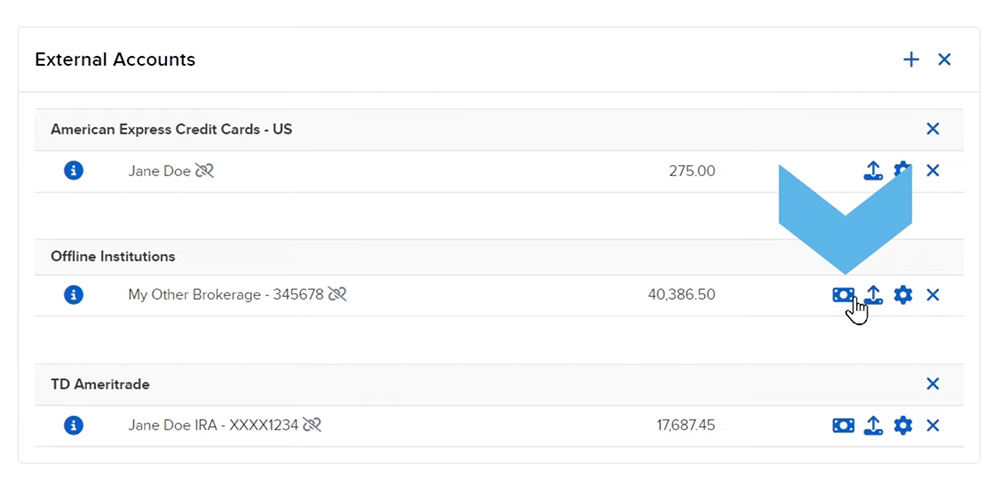The width and height of the screenshot is (1000, 486).
Task: Upload file for My Other Brokerage
Action: click(x=873, y=295)
